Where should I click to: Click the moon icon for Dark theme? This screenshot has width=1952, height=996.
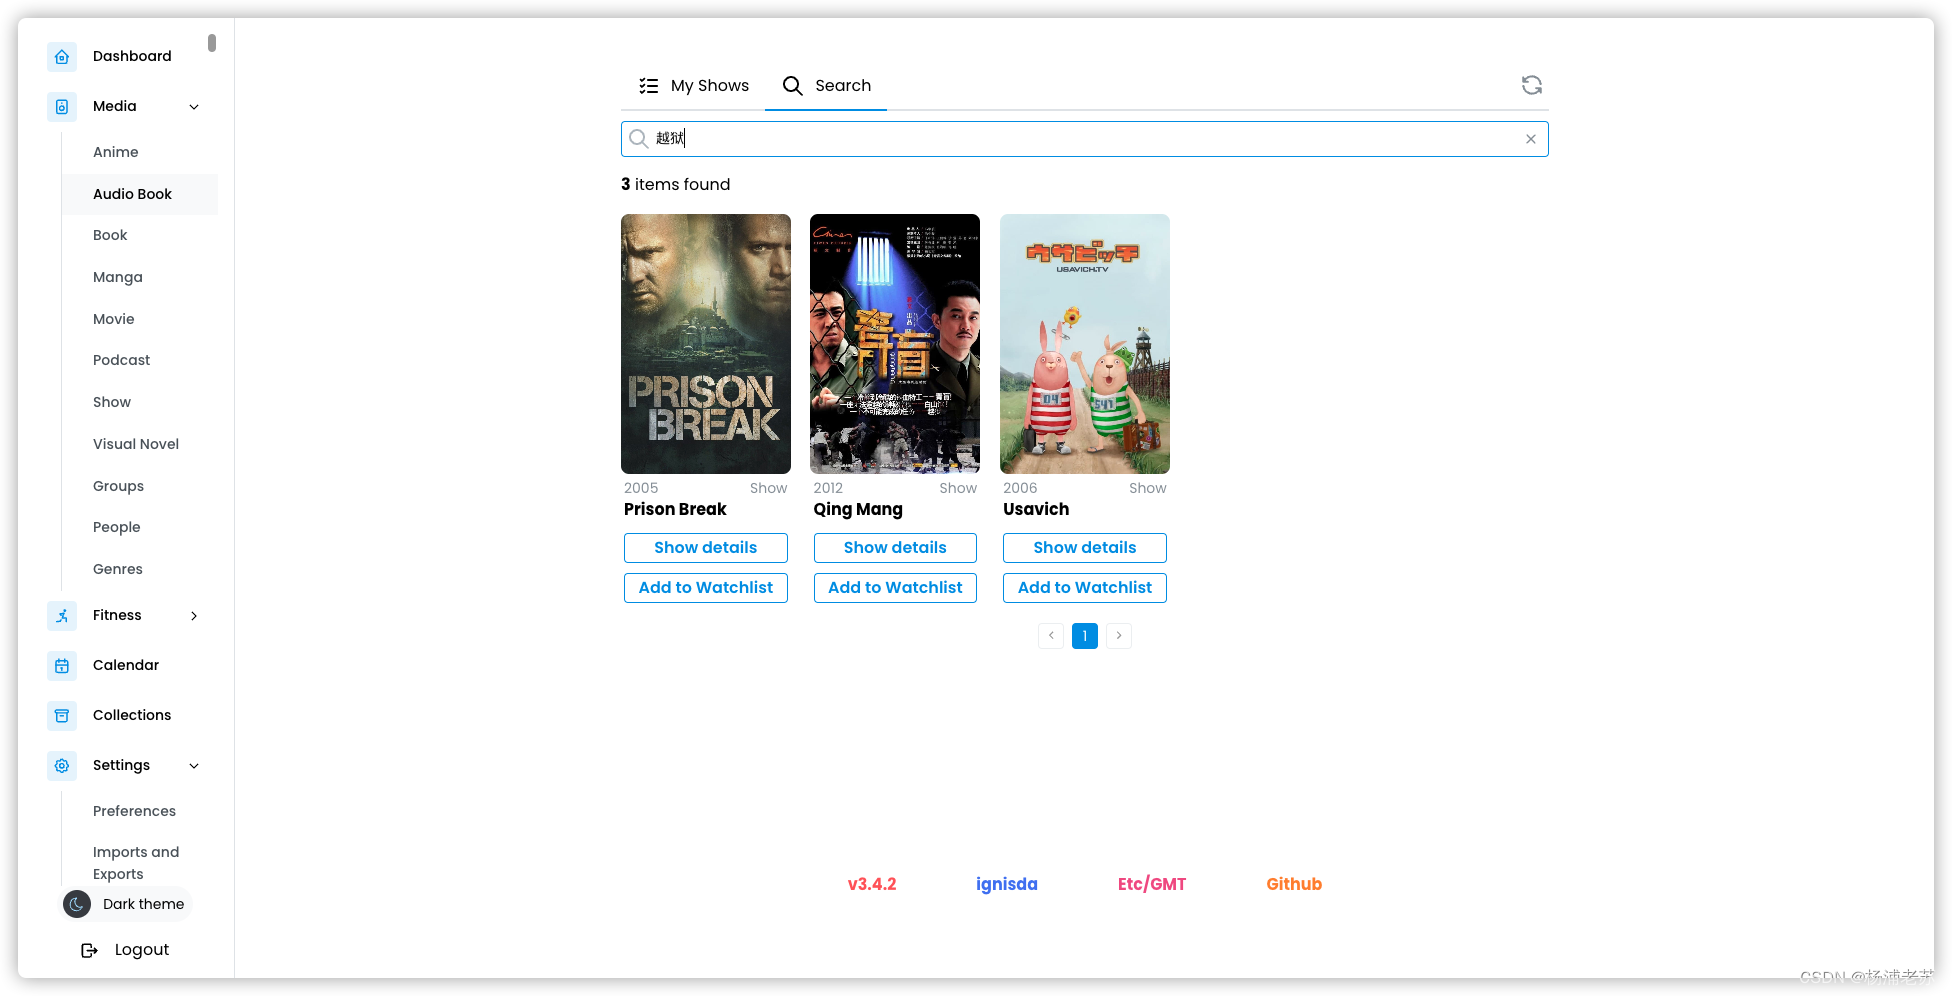(x=77, y=904)
